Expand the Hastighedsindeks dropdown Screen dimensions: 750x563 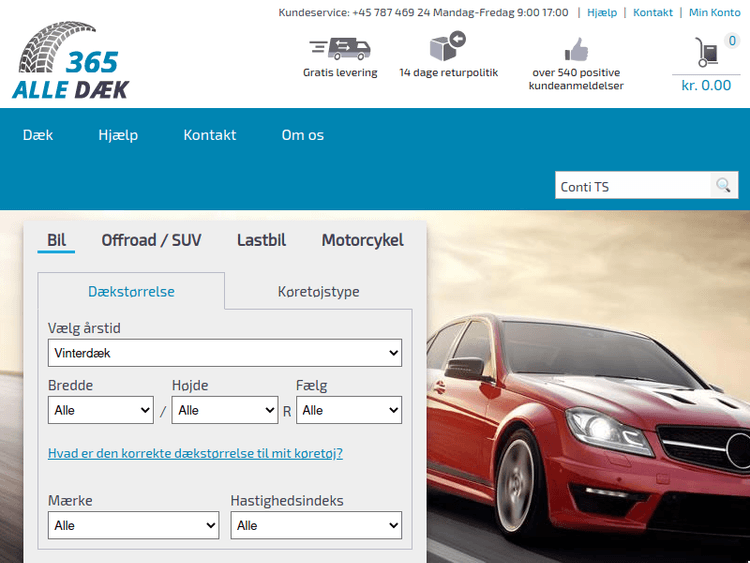coord(316,525)
